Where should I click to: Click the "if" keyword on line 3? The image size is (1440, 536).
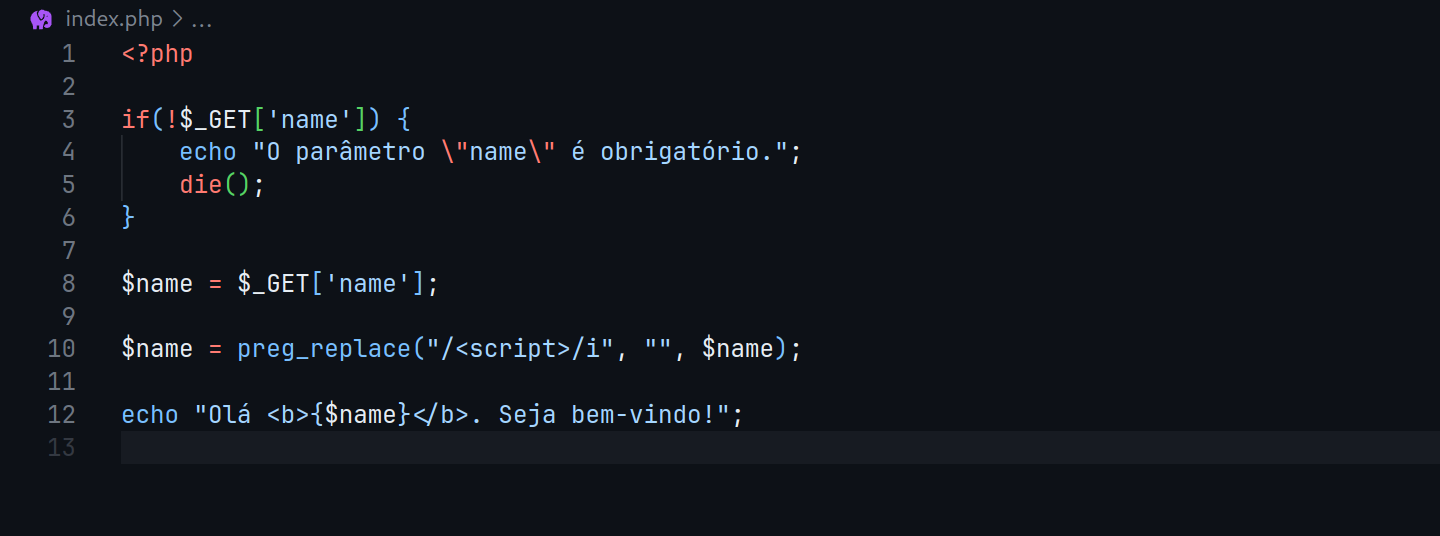click(135, 120)
